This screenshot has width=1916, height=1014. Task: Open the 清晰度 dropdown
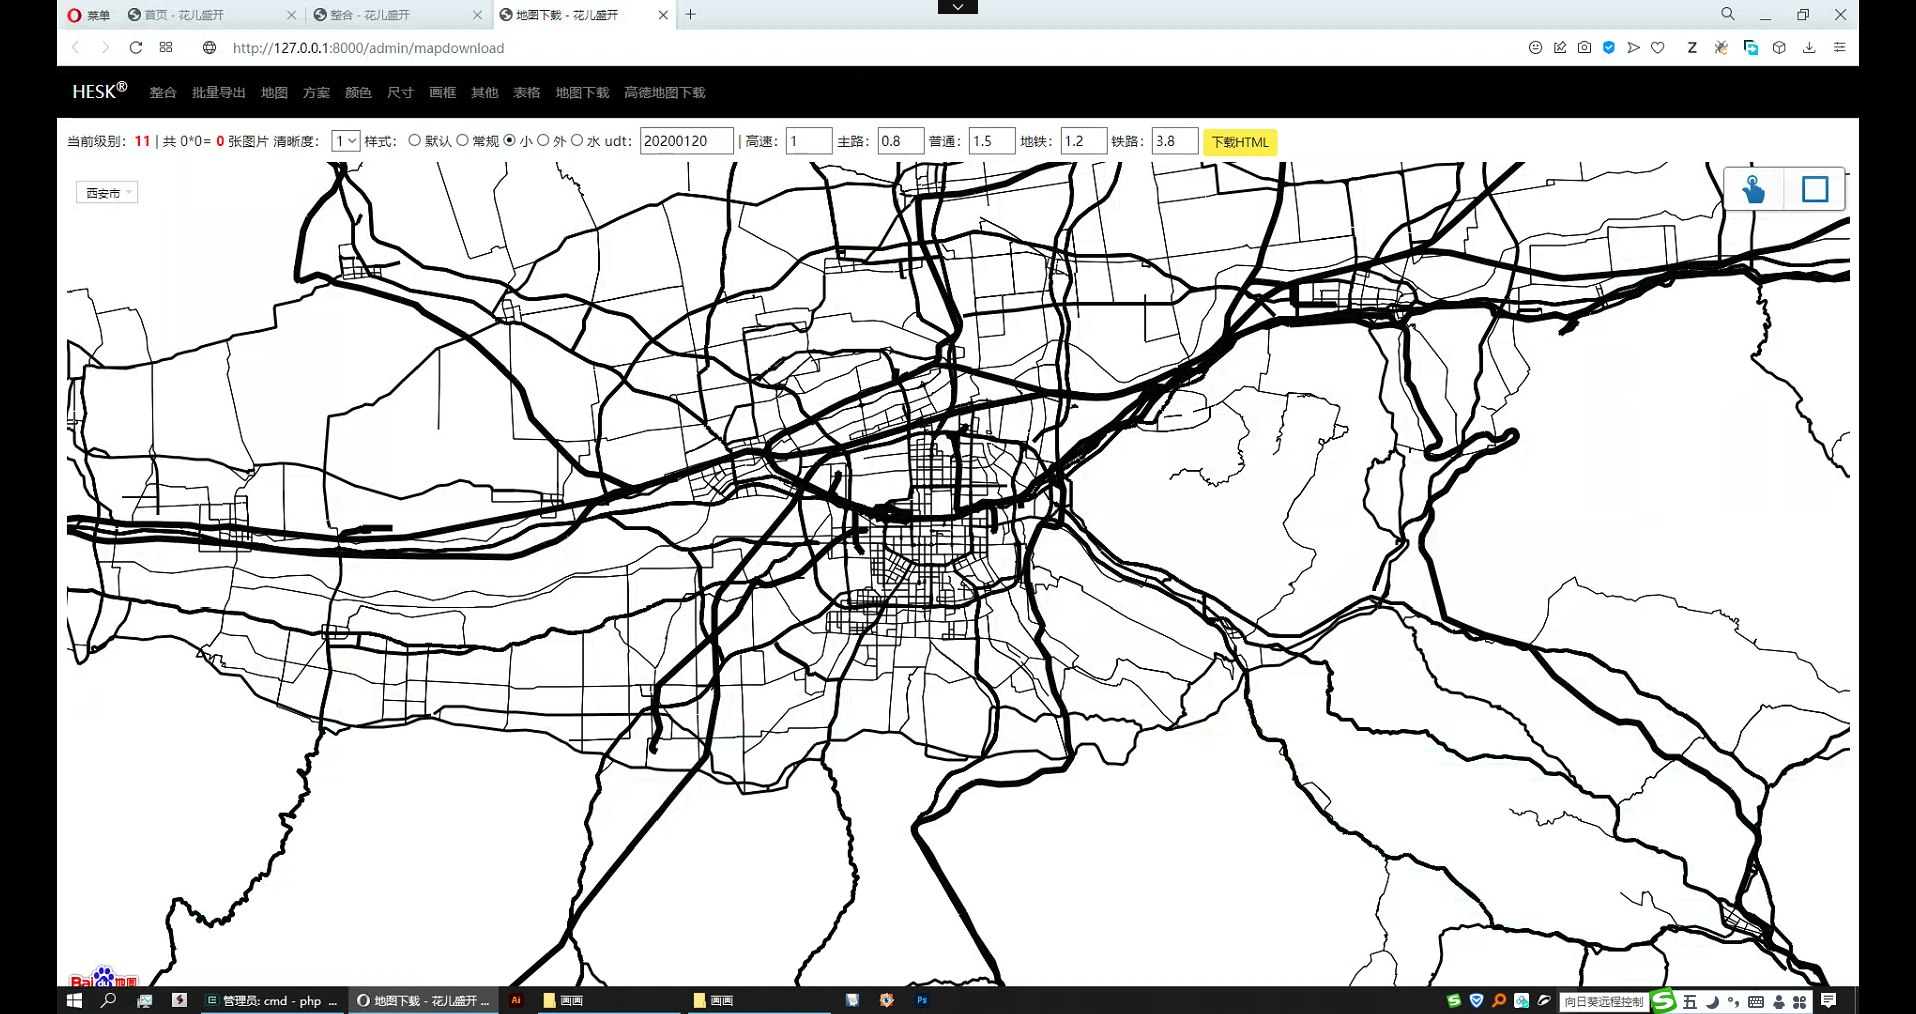pyautogui.click(x=345, y=141)
